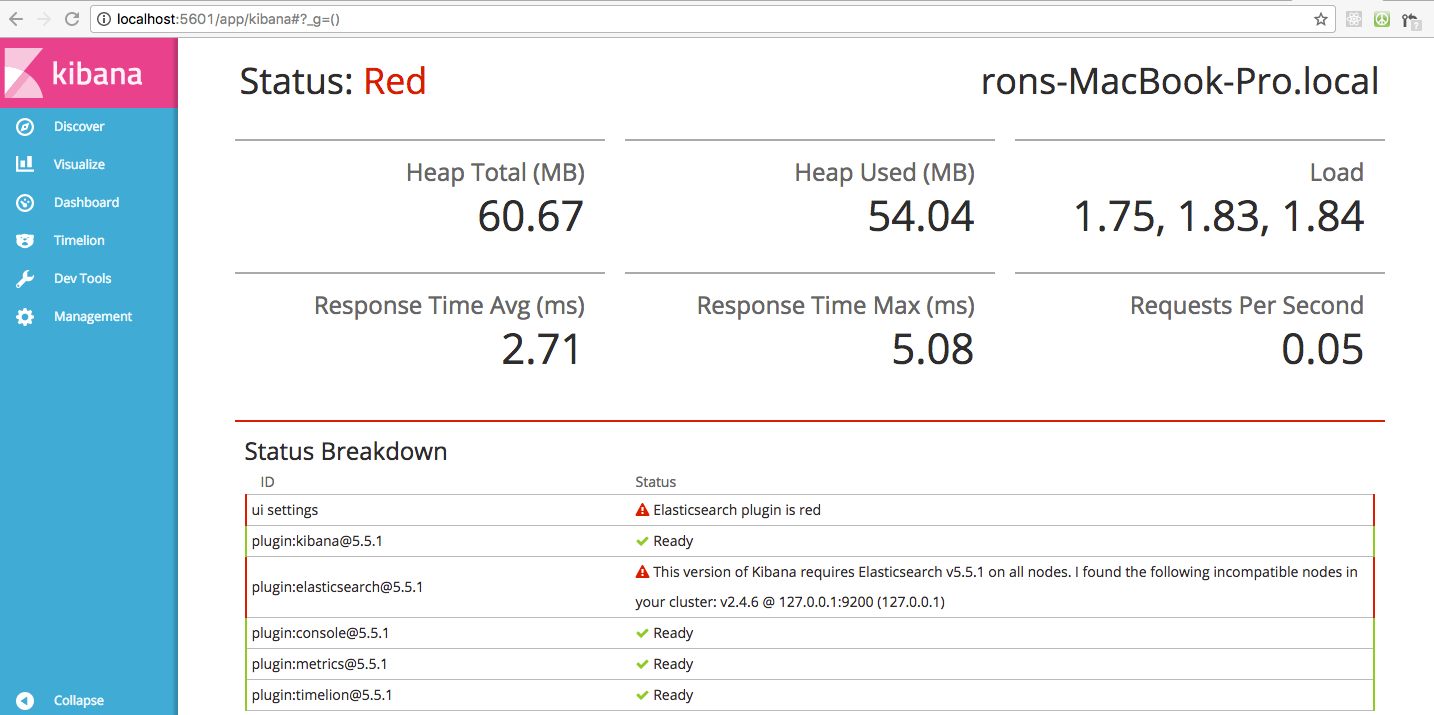Select the Dashboard menu label

(x=86, y=203)
